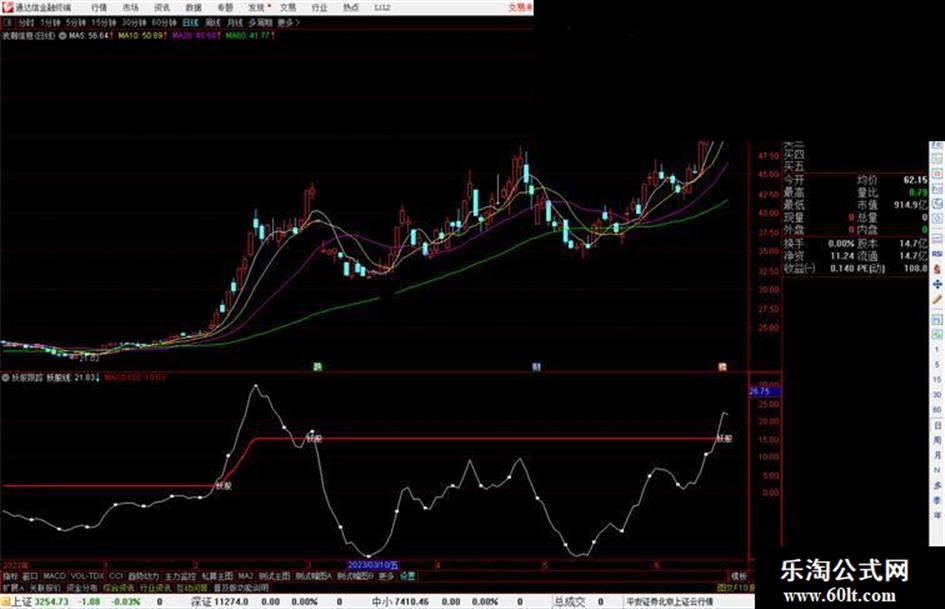Viewport: 945px width, 609px height.
Task: Open the 热点 menu
Action: point(351,8)
